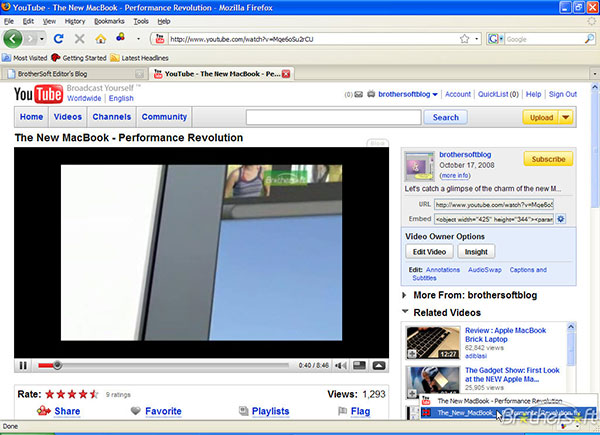This screenshot has height=435, width=600.
Task: Open the File menu
Action: coord(9,21)
